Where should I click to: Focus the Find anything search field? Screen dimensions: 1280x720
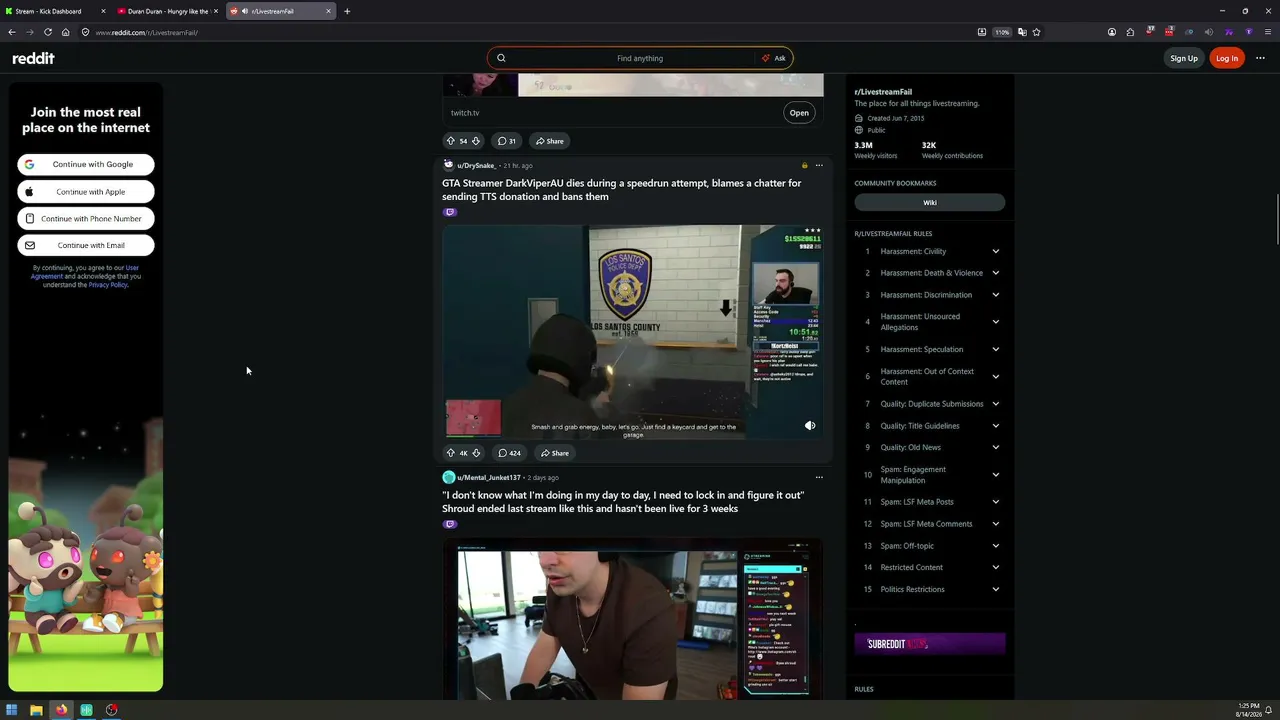(640, 58)
